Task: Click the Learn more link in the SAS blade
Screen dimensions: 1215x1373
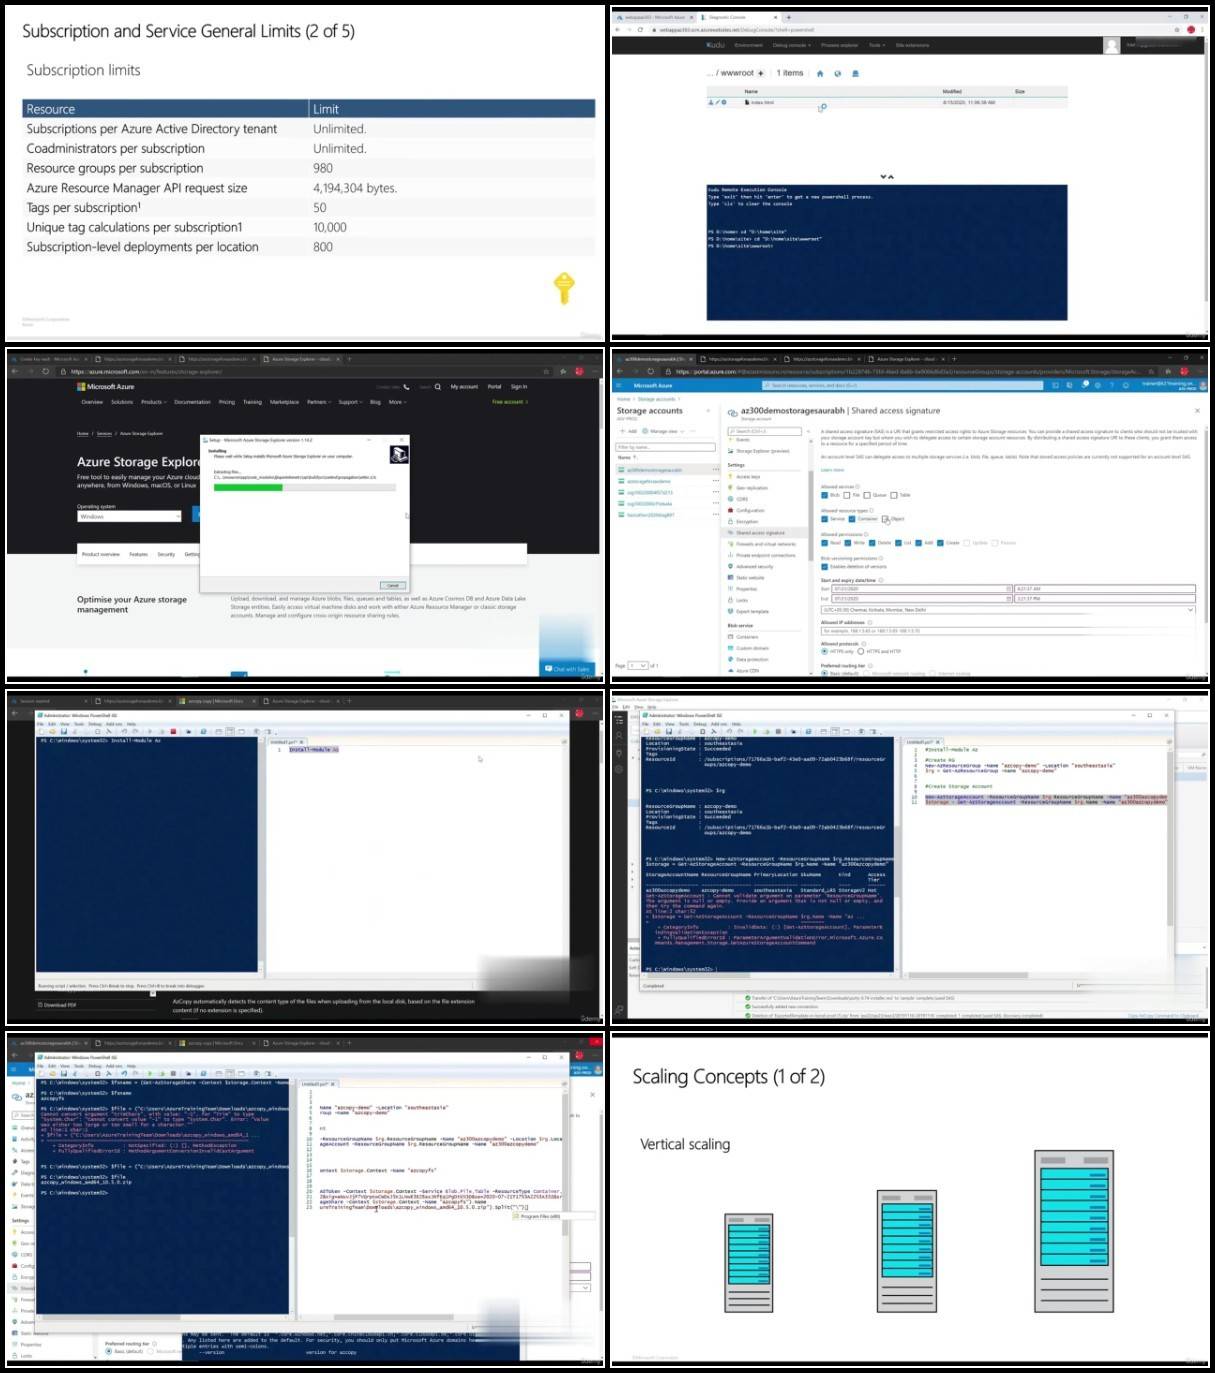Action: (833, 470)
